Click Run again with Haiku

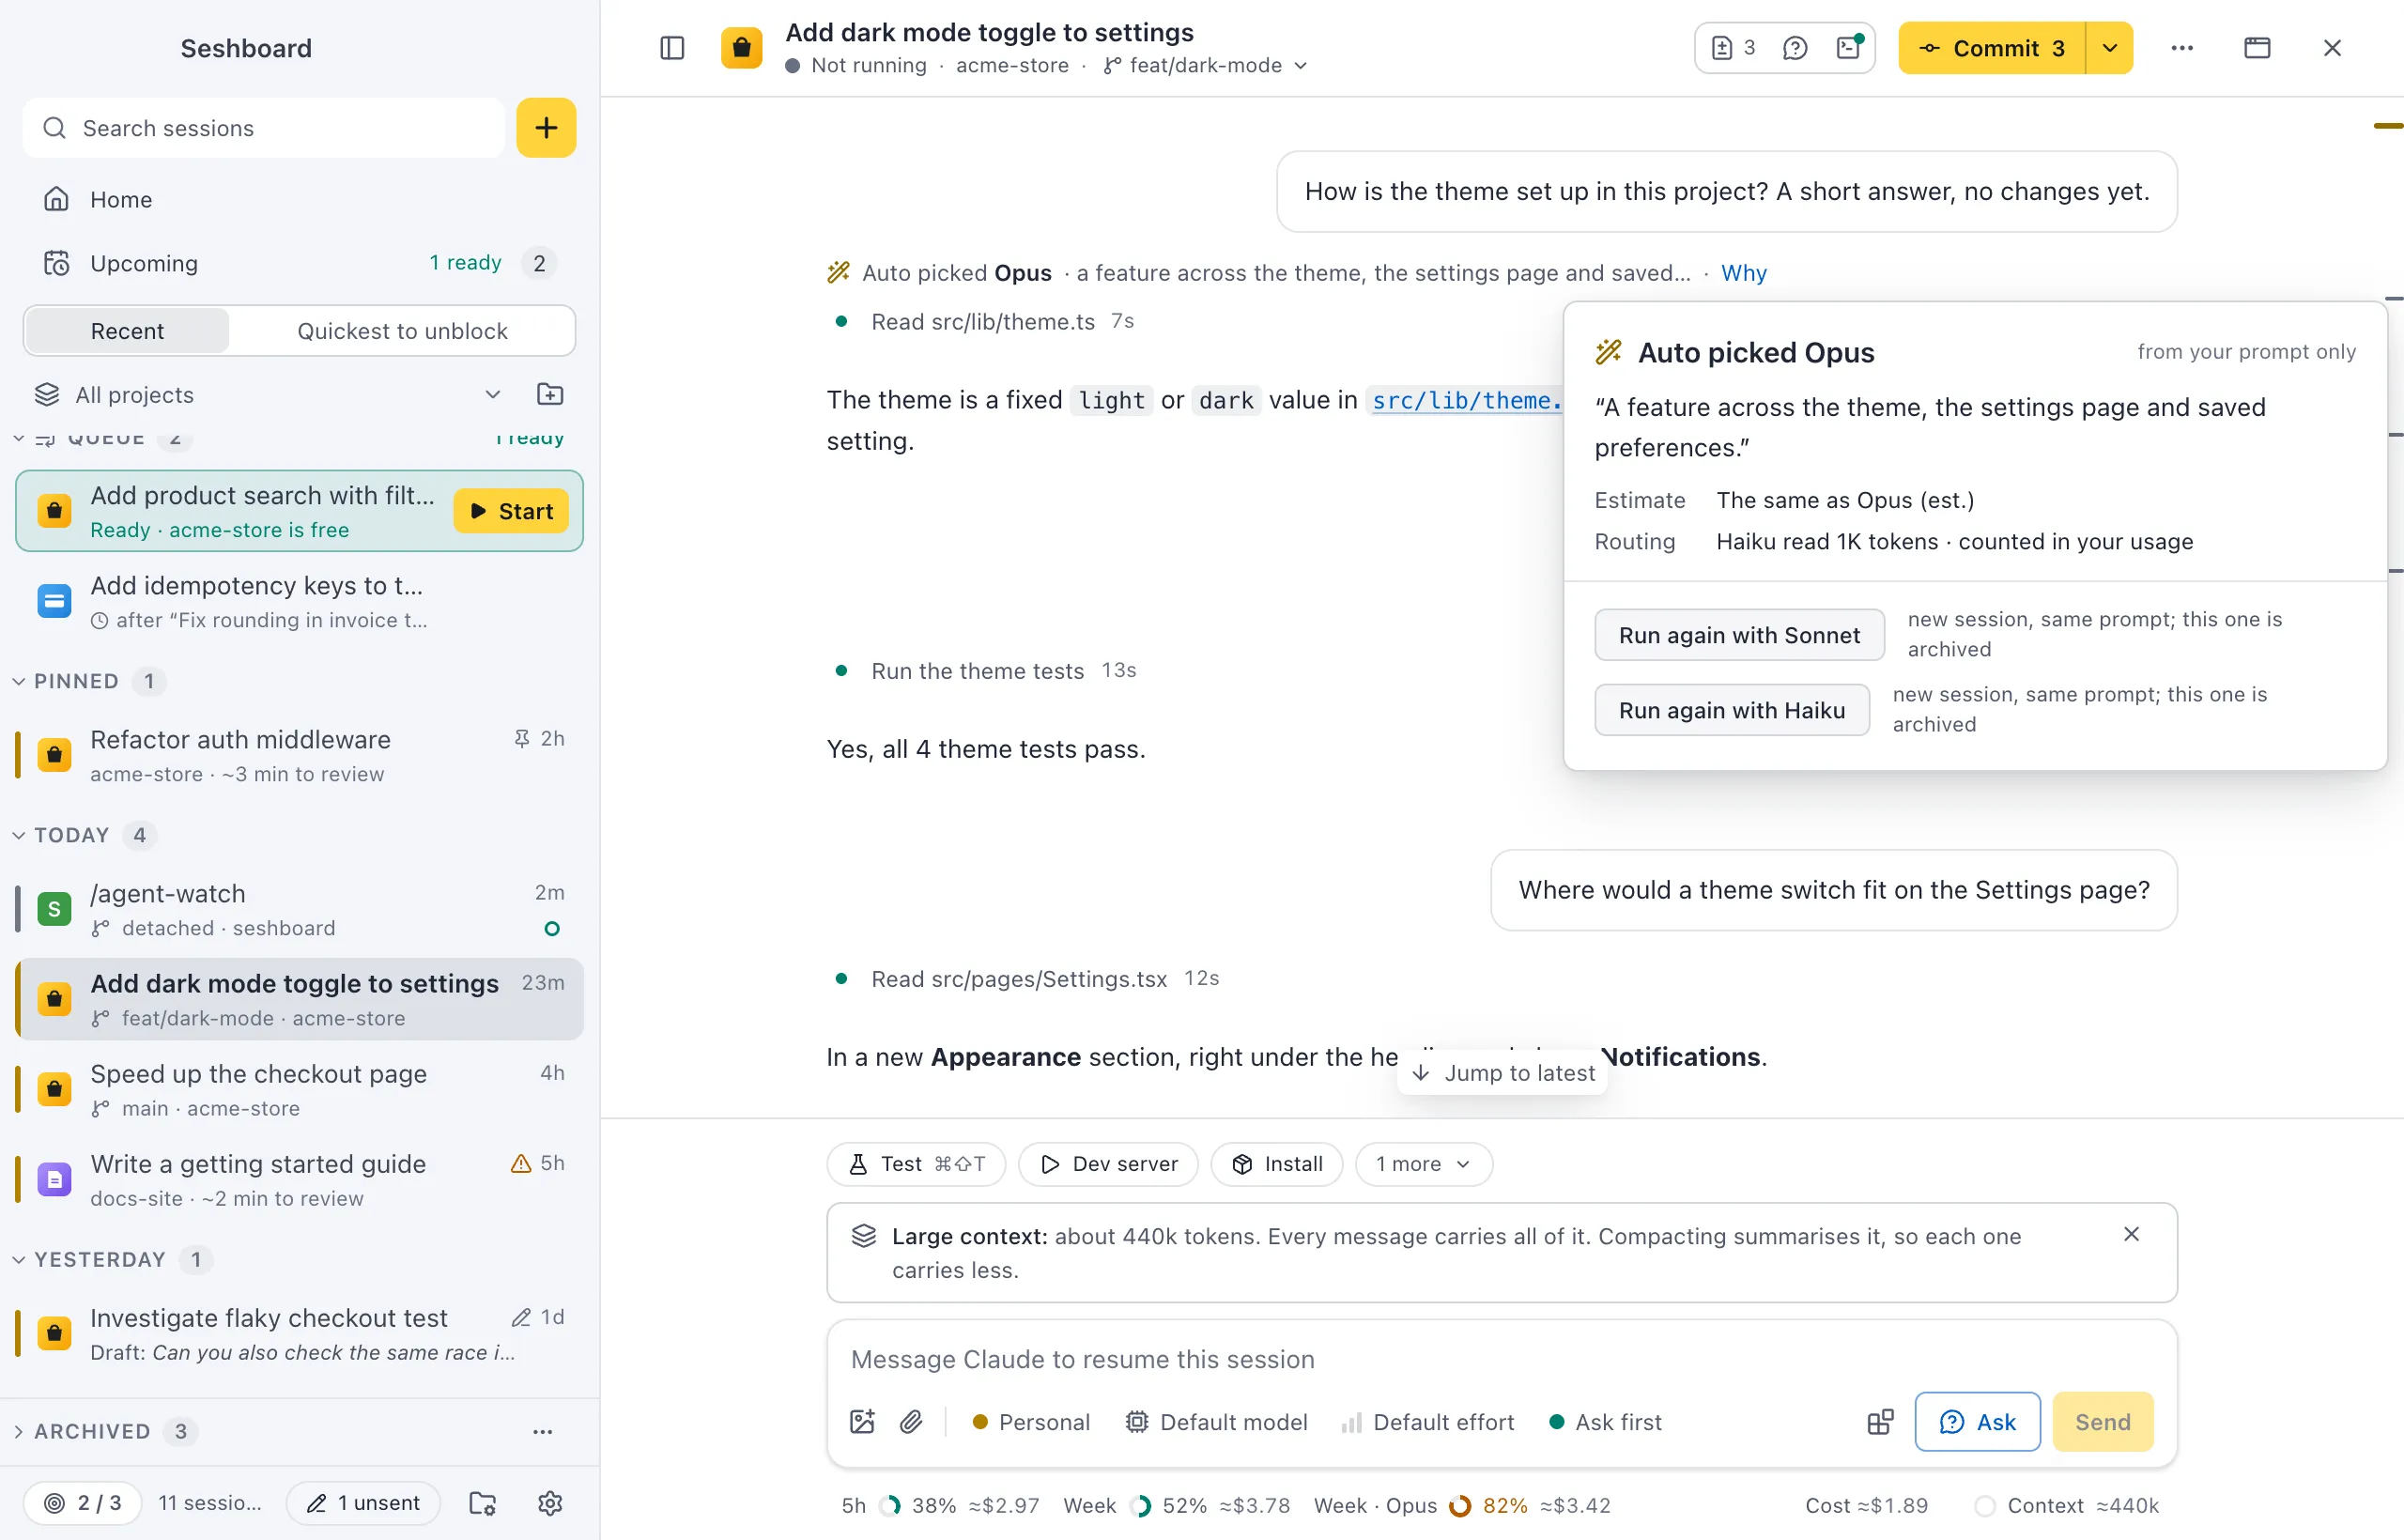pos(1731,710)
